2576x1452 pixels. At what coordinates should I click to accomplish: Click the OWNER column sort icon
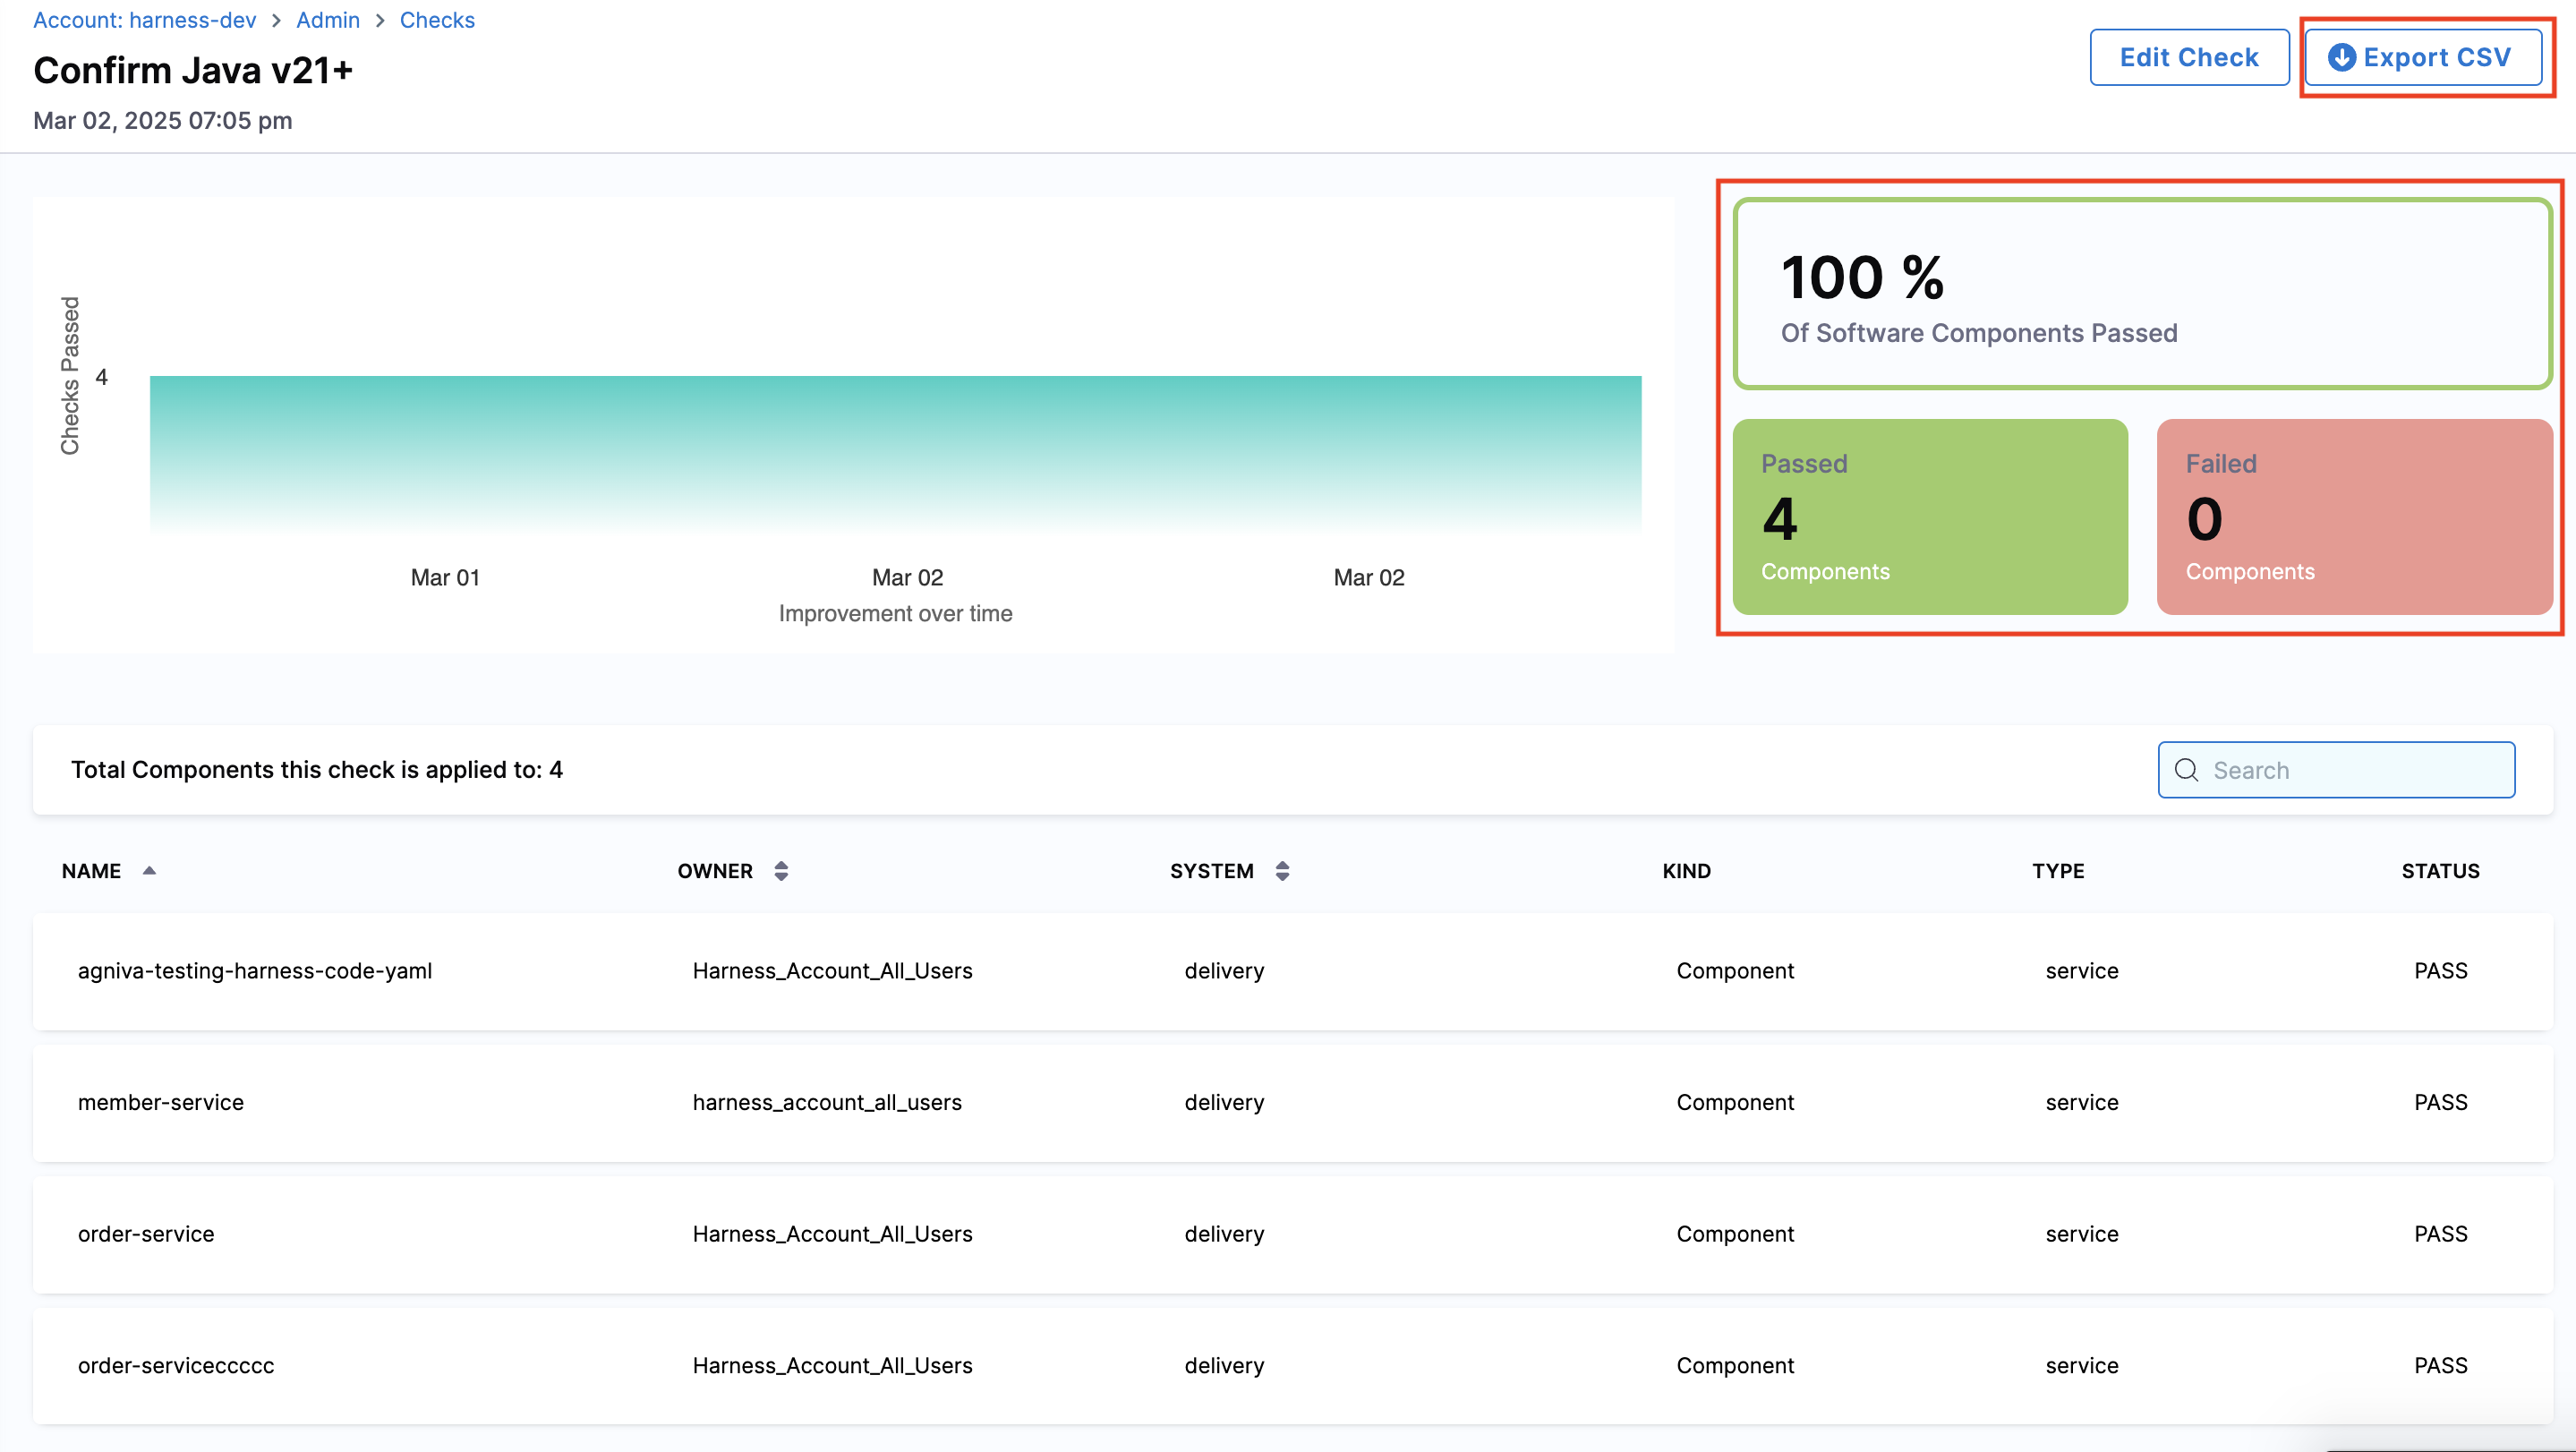781,871
